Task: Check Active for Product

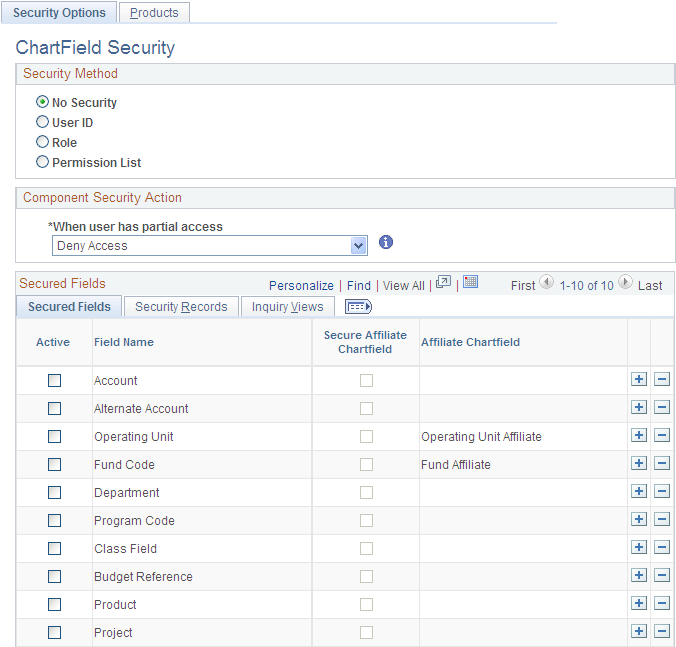Action: pyautogui.click(x=54, y=605)
